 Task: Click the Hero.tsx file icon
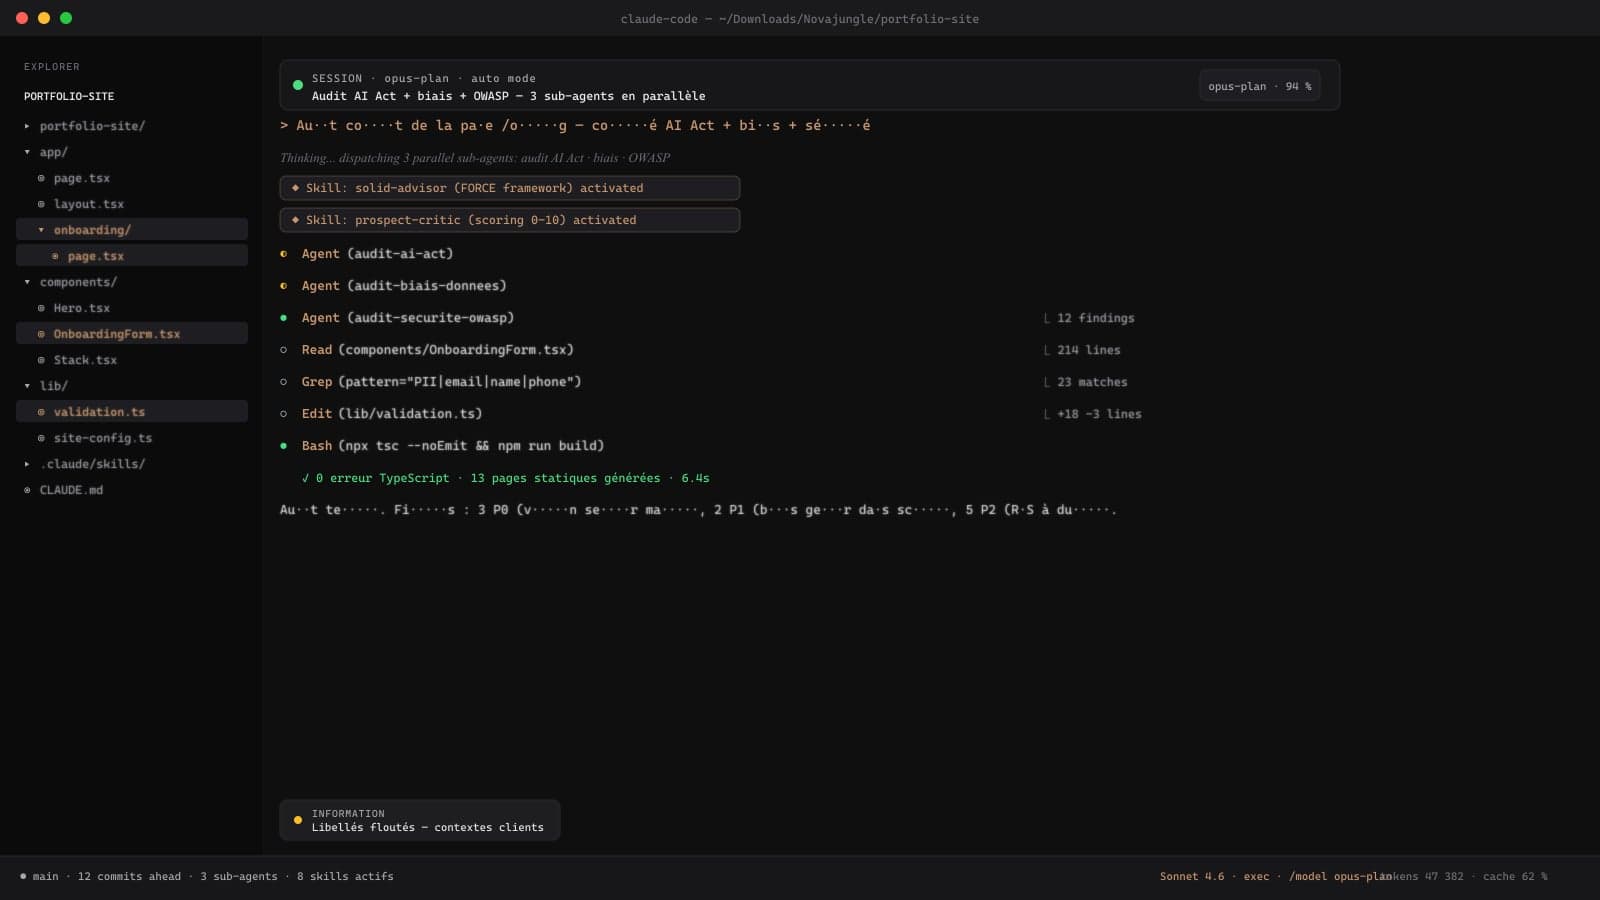[40, 308]
